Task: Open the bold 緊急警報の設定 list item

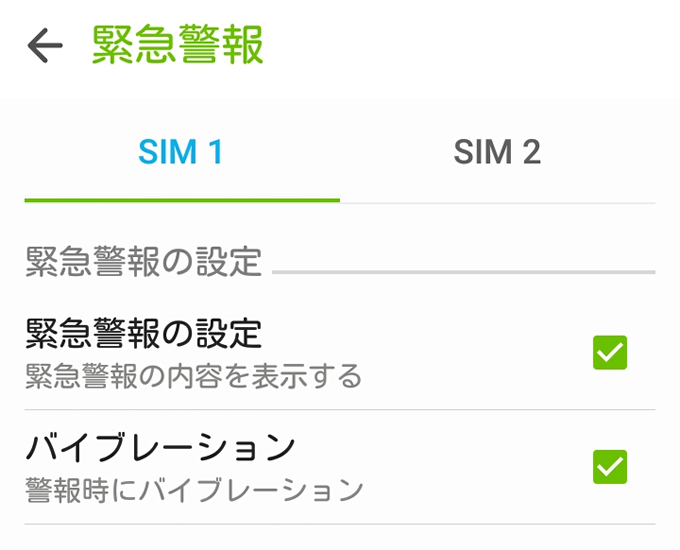Action: pos(340,352)
